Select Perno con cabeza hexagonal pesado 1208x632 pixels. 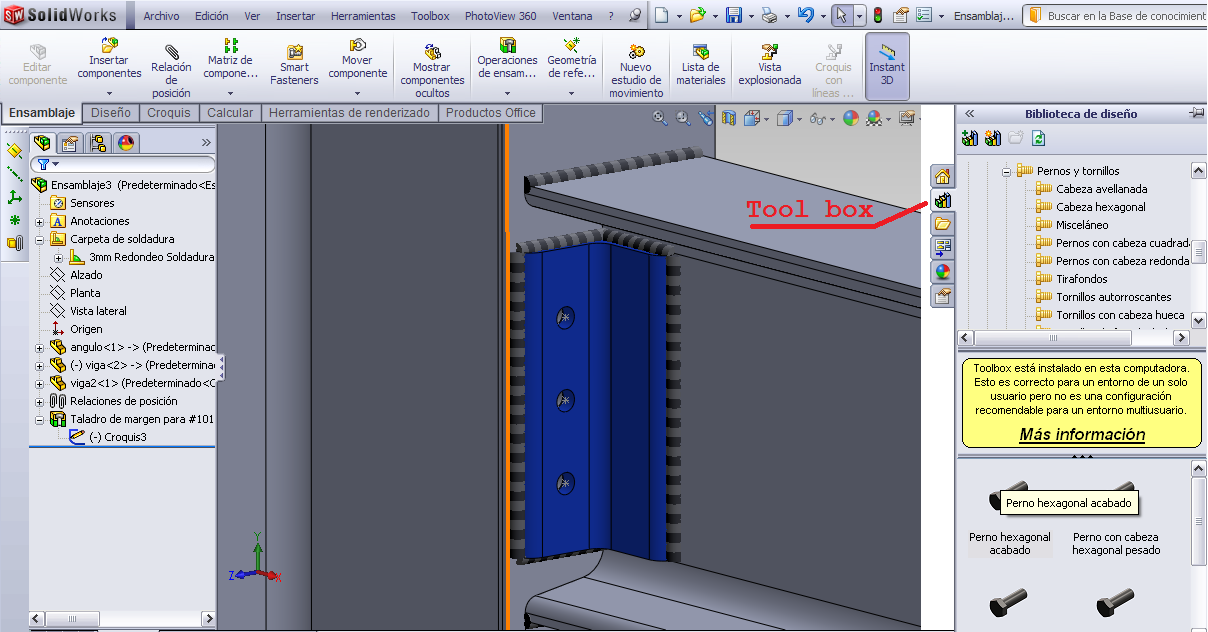point(1116,544)
